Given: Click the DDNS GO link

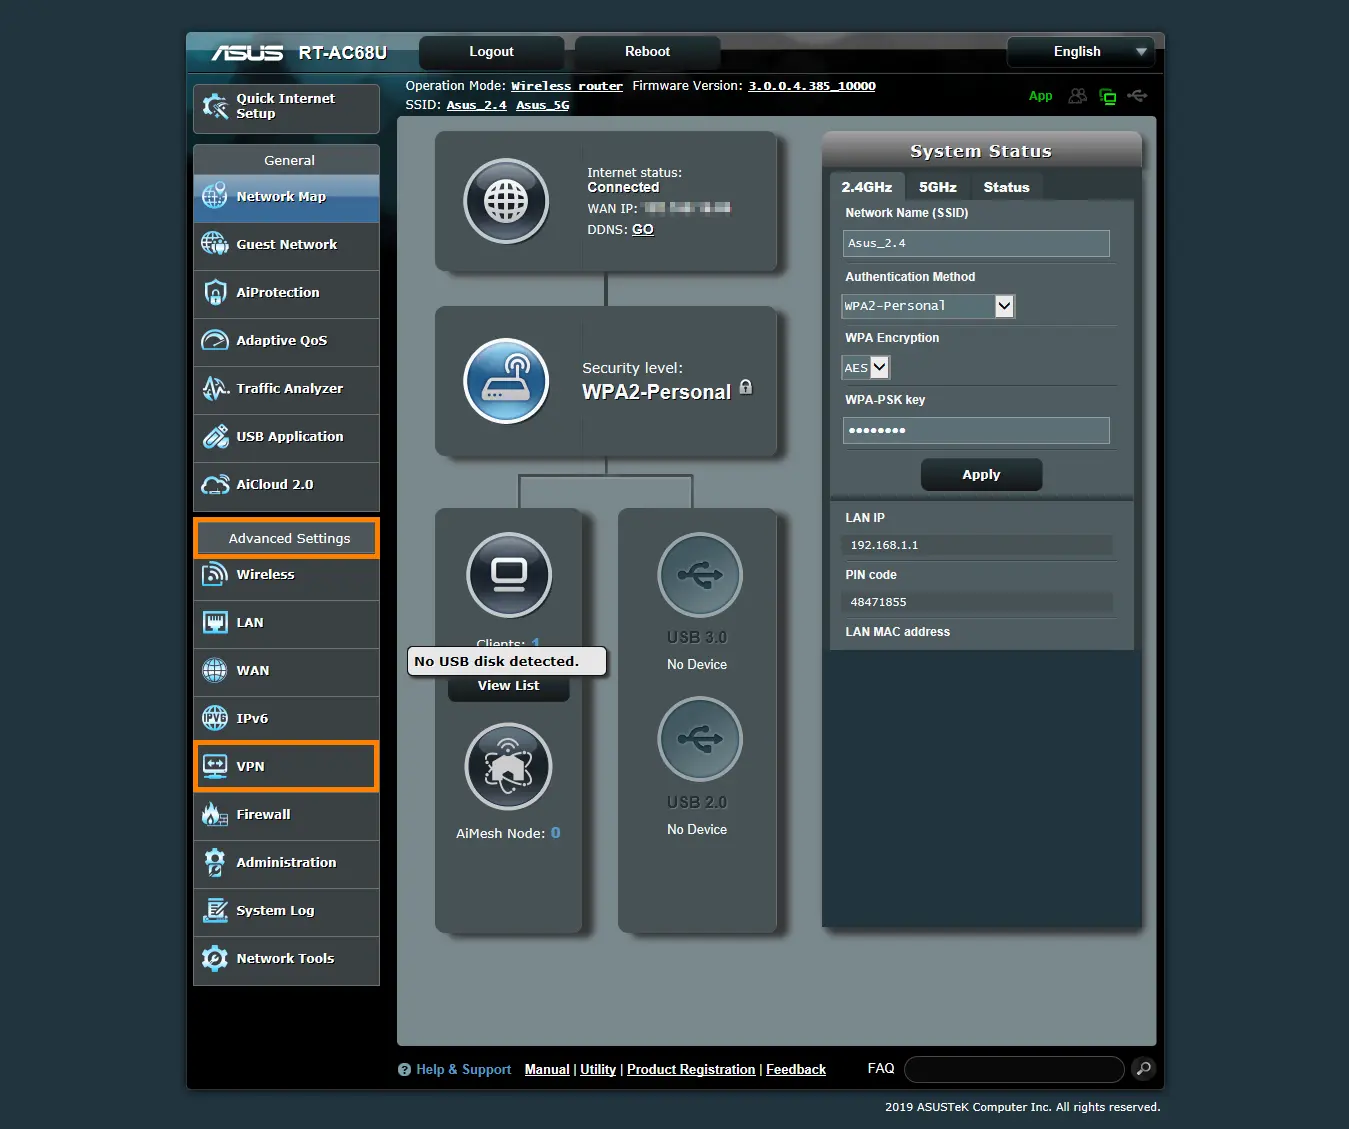Looking at the screenshot, I should click(643, 229).
